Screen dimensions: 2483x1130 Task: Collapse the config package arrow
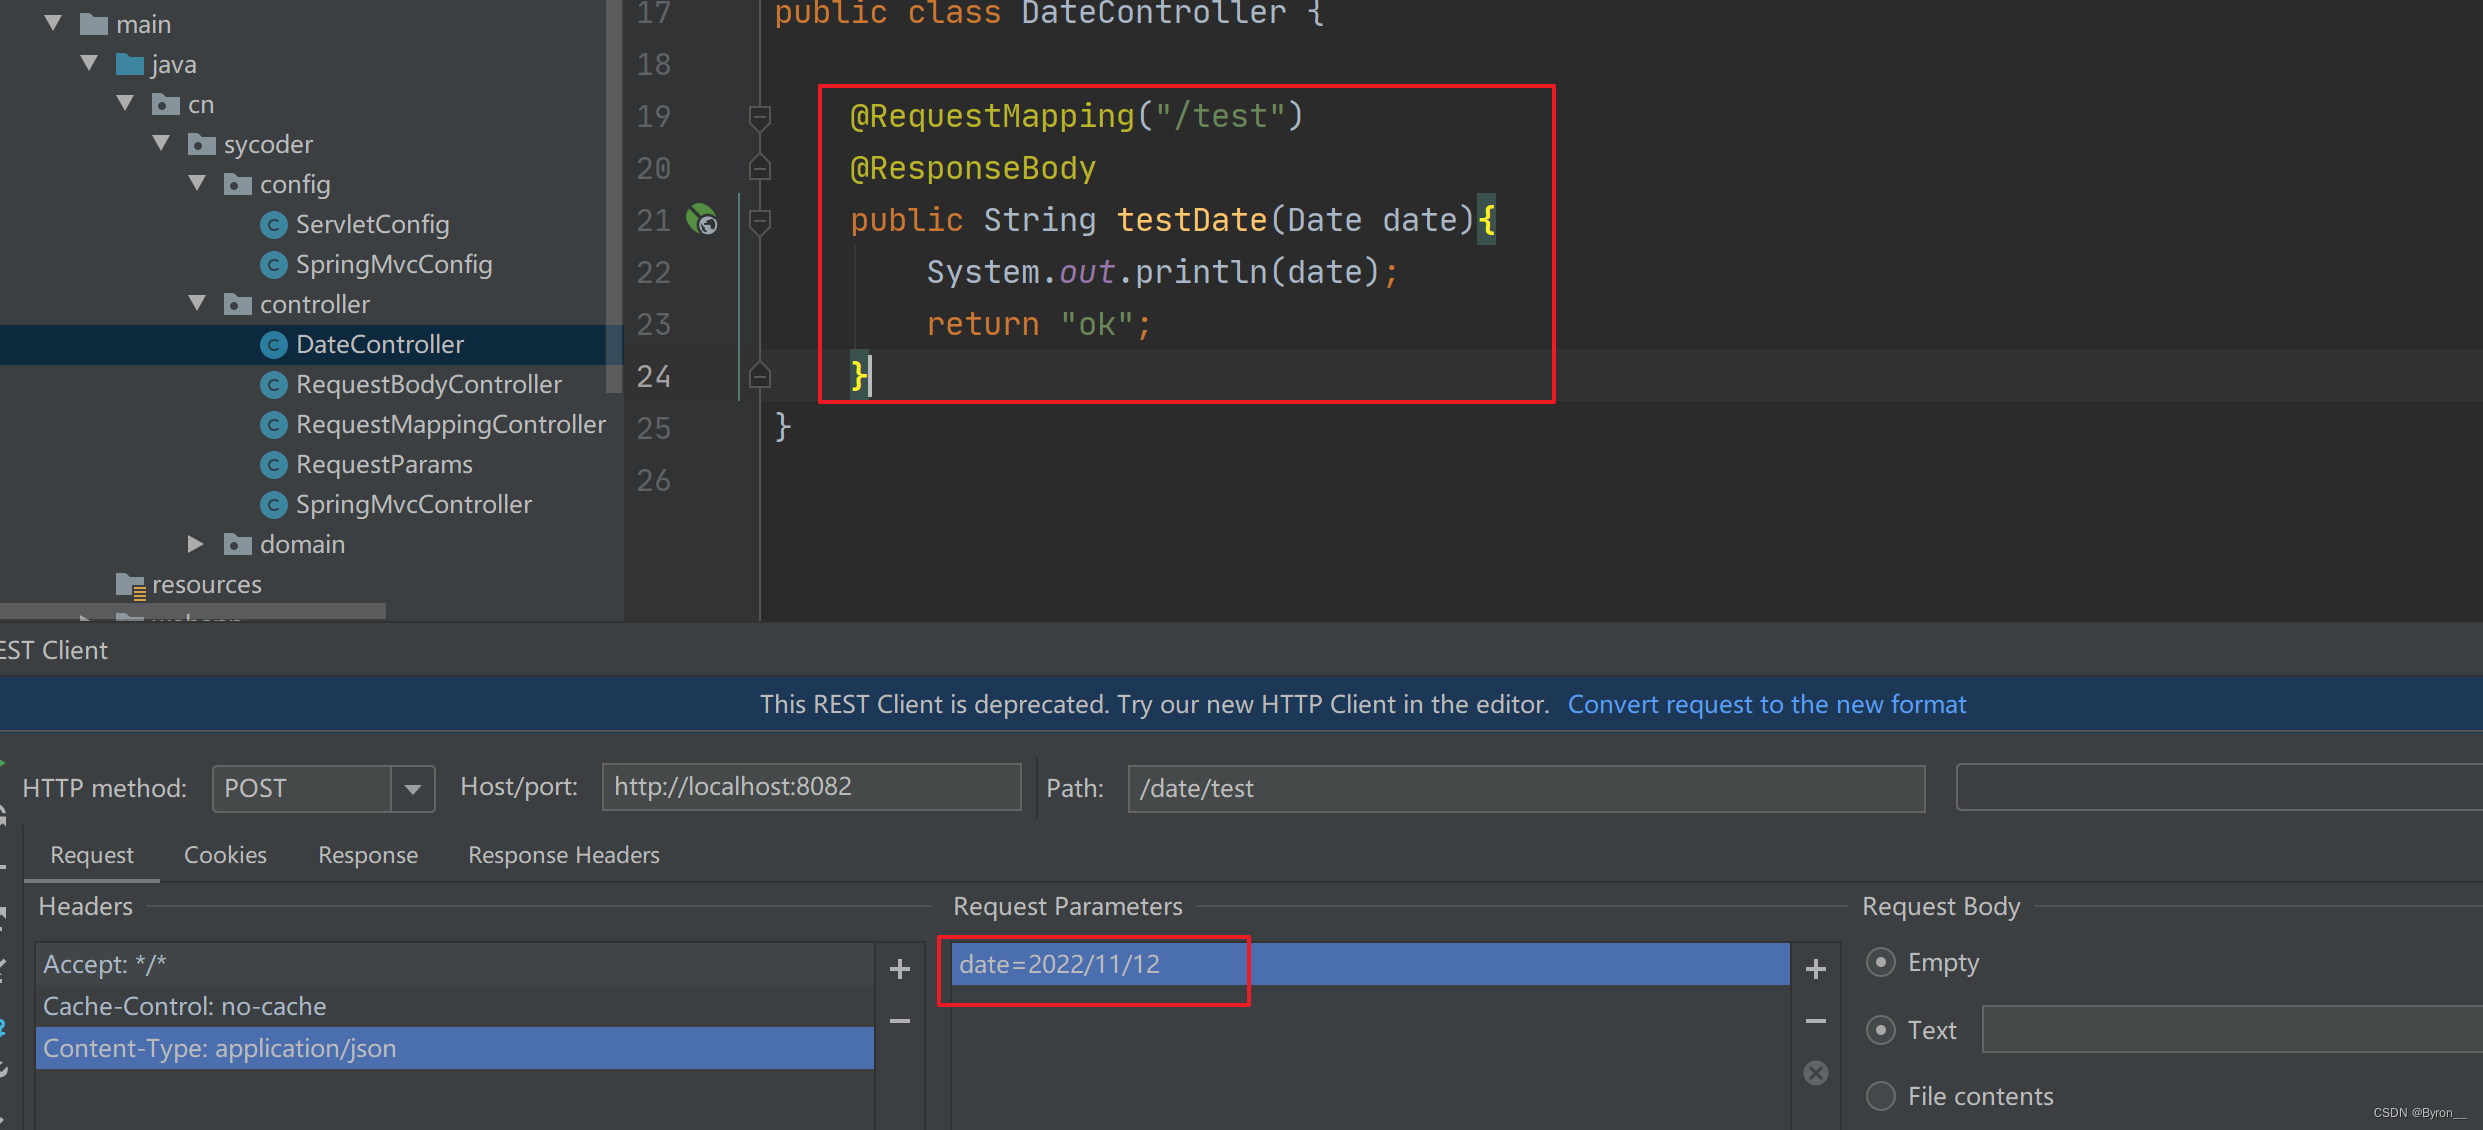pyautogui.click(x=198, y=183)
